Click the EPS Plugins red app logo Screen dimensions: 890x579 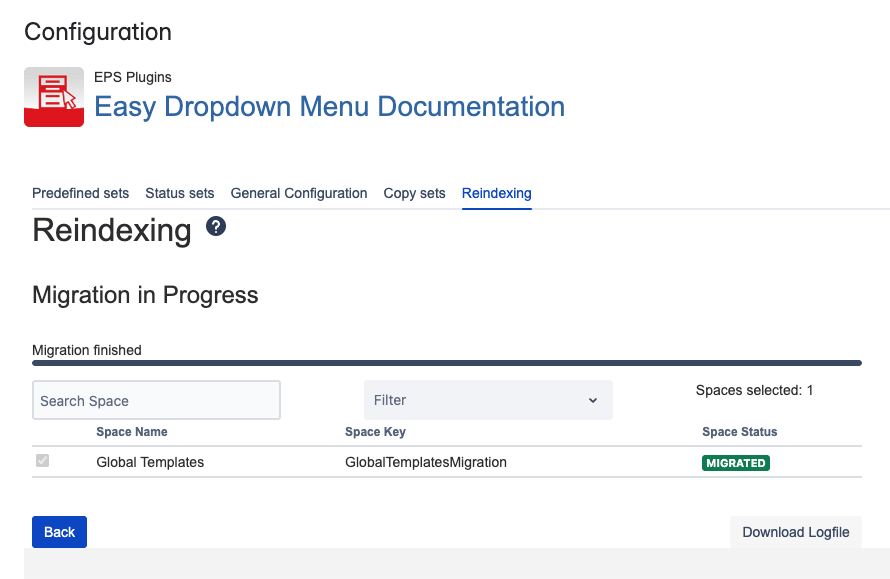(54, 97)
